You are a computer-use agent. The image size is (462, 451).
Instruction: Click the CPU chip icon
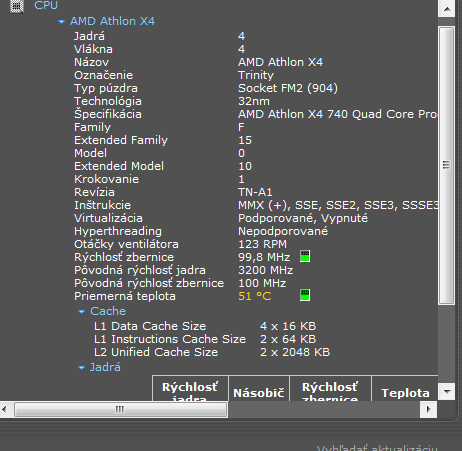[16, 6]
